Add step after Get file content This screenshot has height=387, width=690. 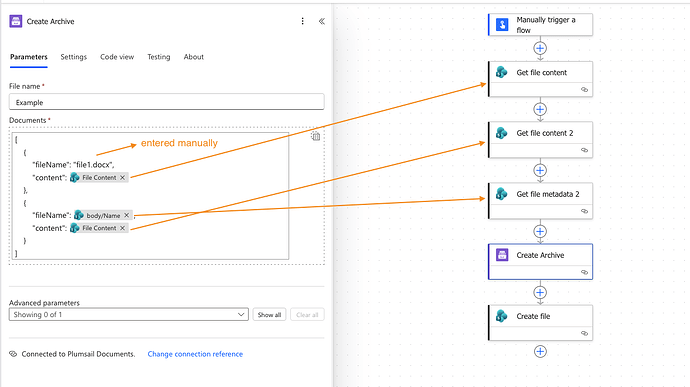[540, 109]
